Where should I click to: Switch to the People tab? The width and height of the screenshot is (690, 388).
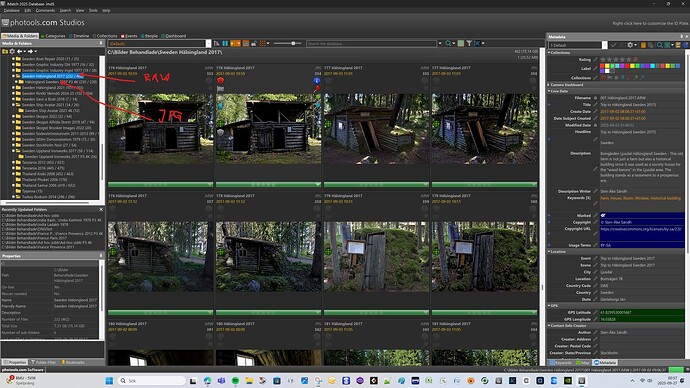tap(149, 36)
